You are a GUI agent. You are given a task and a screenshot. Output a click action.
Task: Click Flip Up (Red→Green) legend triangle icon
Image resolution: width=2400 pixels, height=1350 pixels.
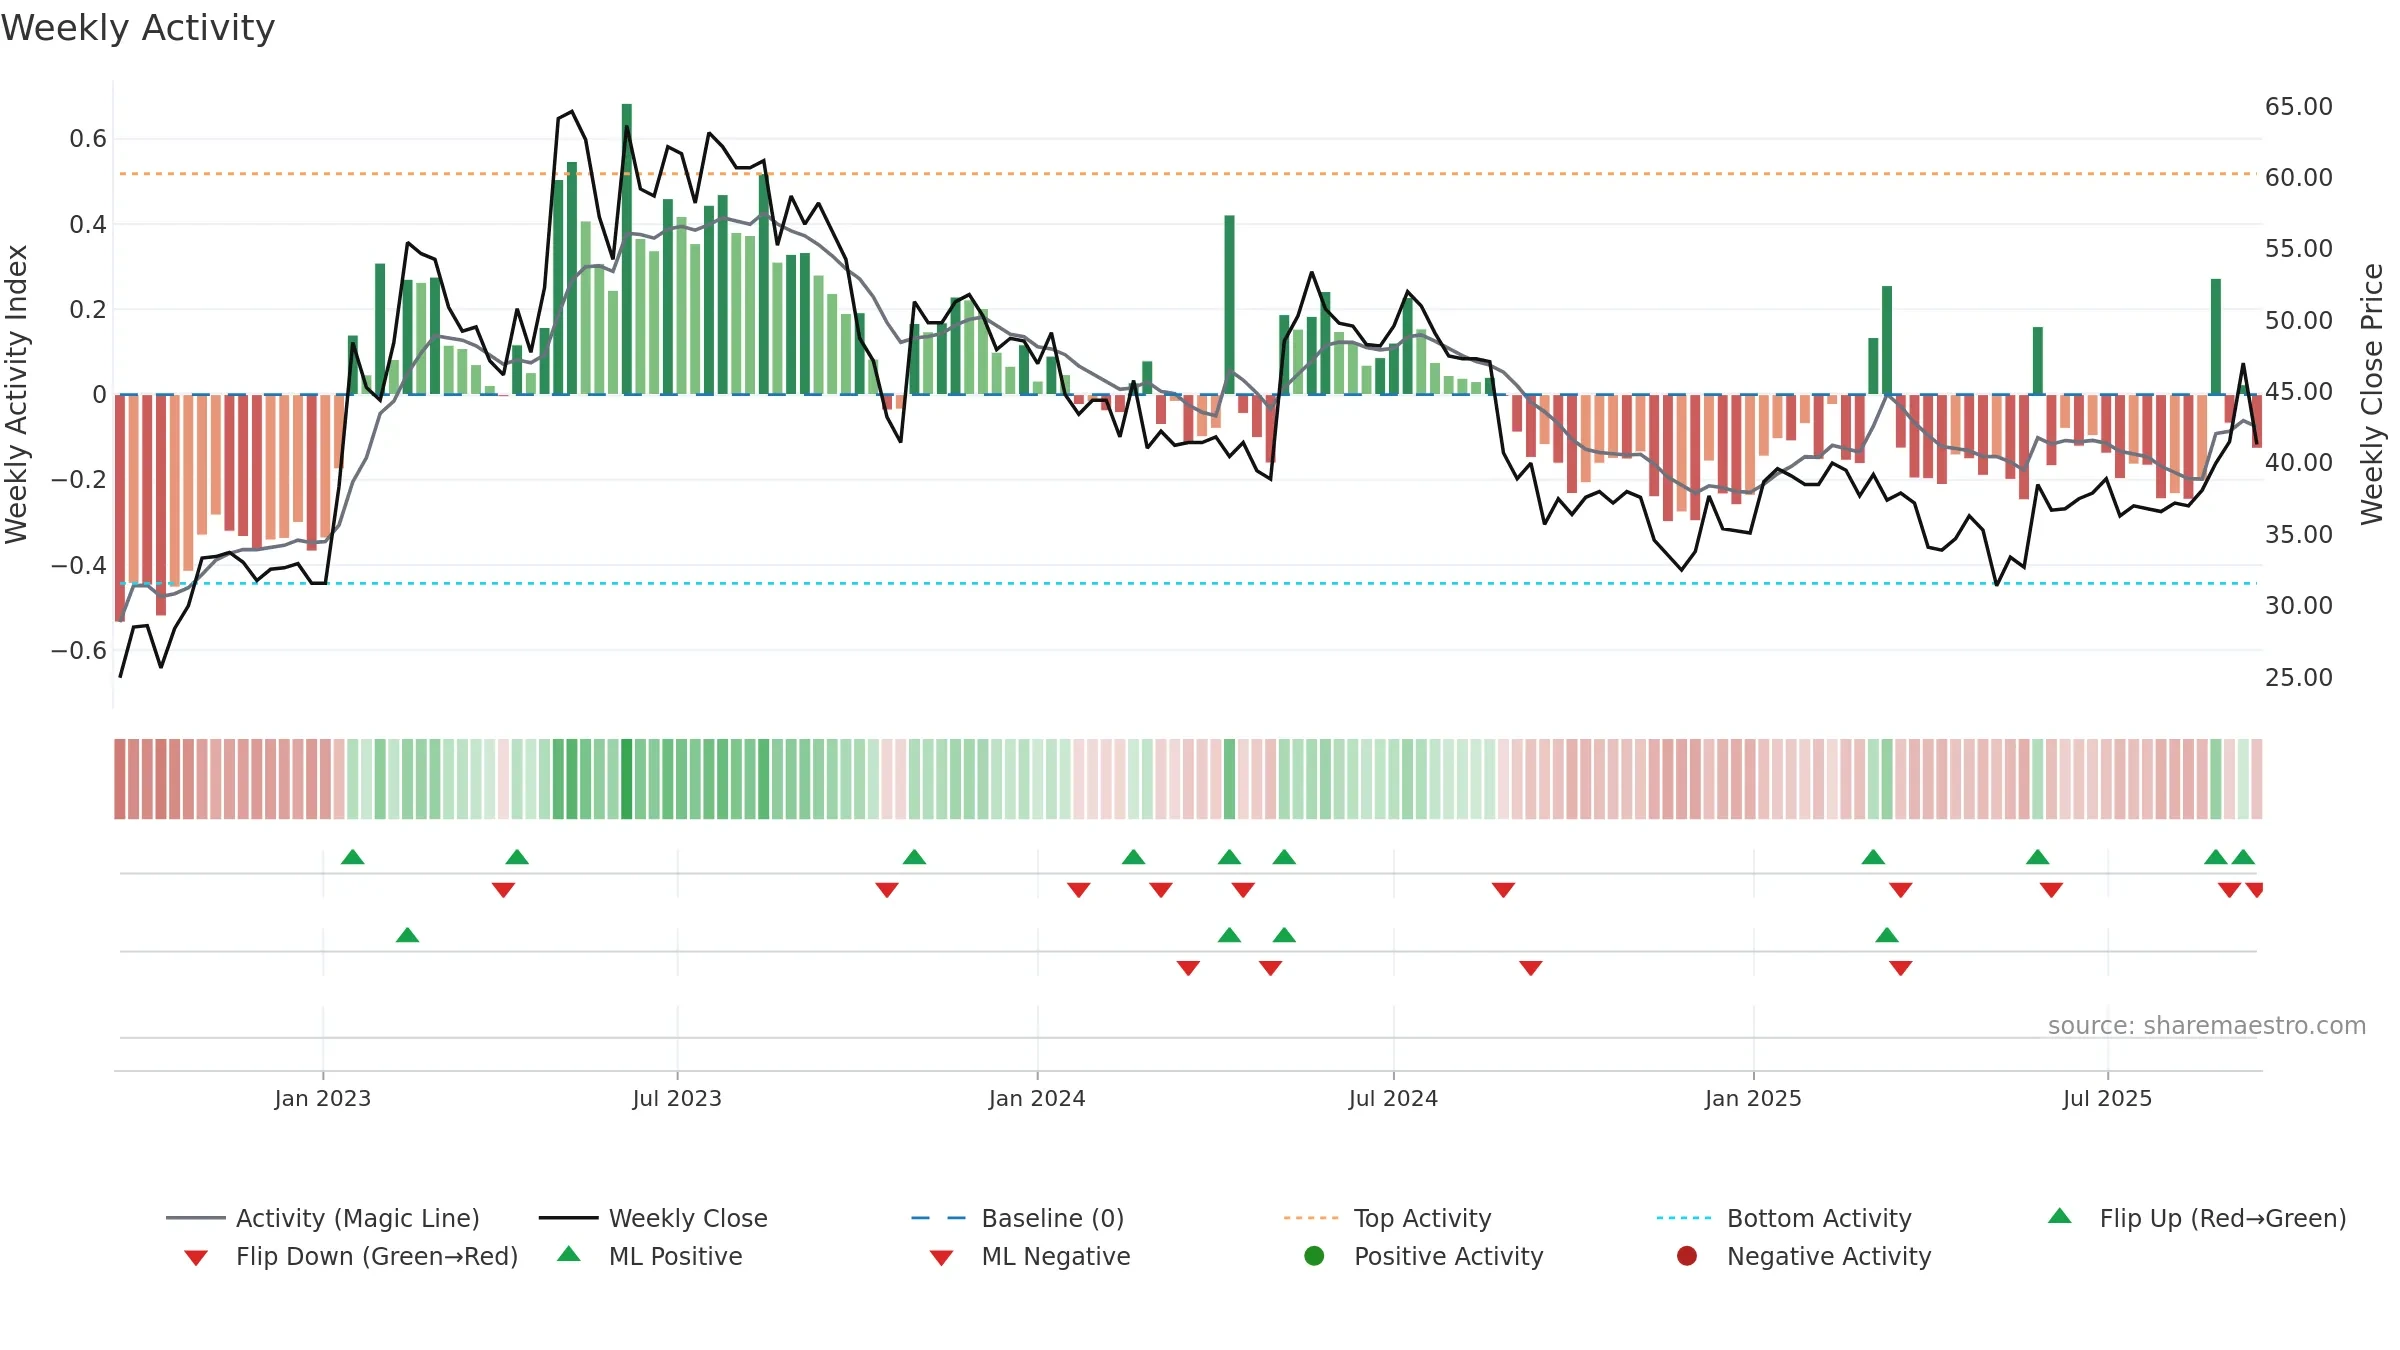point(2060,1216)
